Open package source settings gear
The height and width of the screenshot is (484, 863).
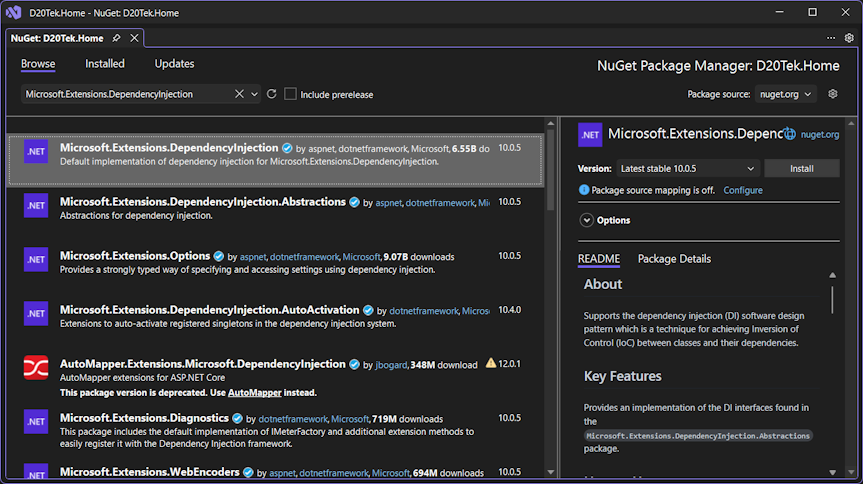pos(833,94)
